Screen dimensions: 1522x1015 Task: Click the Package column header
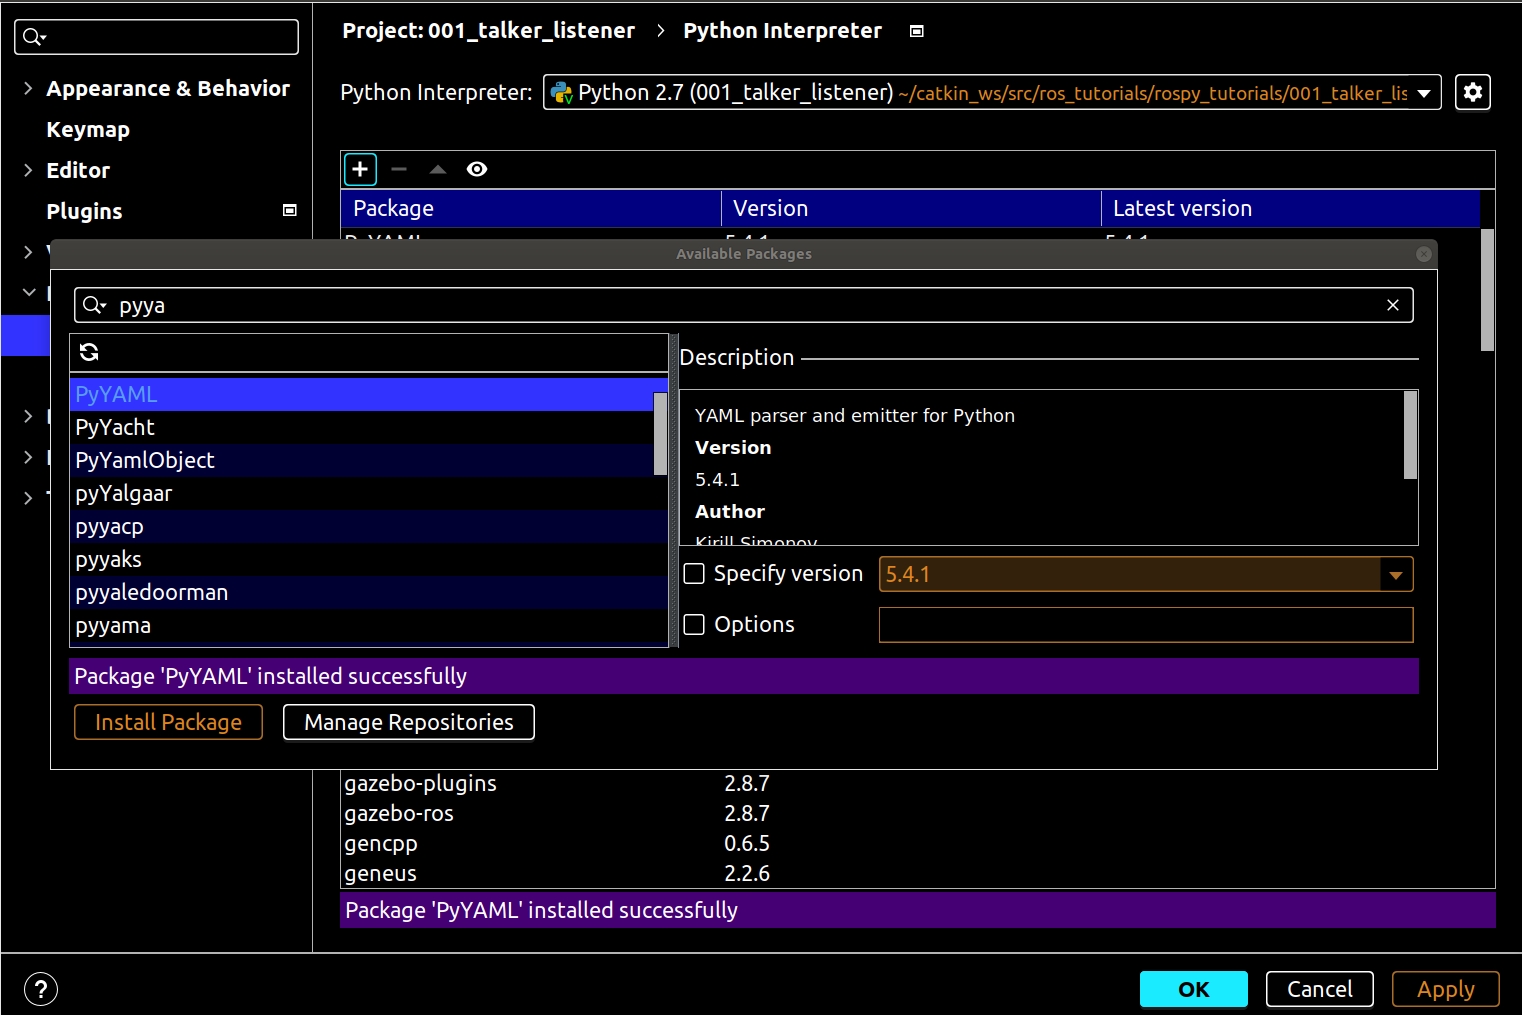(x=531, y=208)
